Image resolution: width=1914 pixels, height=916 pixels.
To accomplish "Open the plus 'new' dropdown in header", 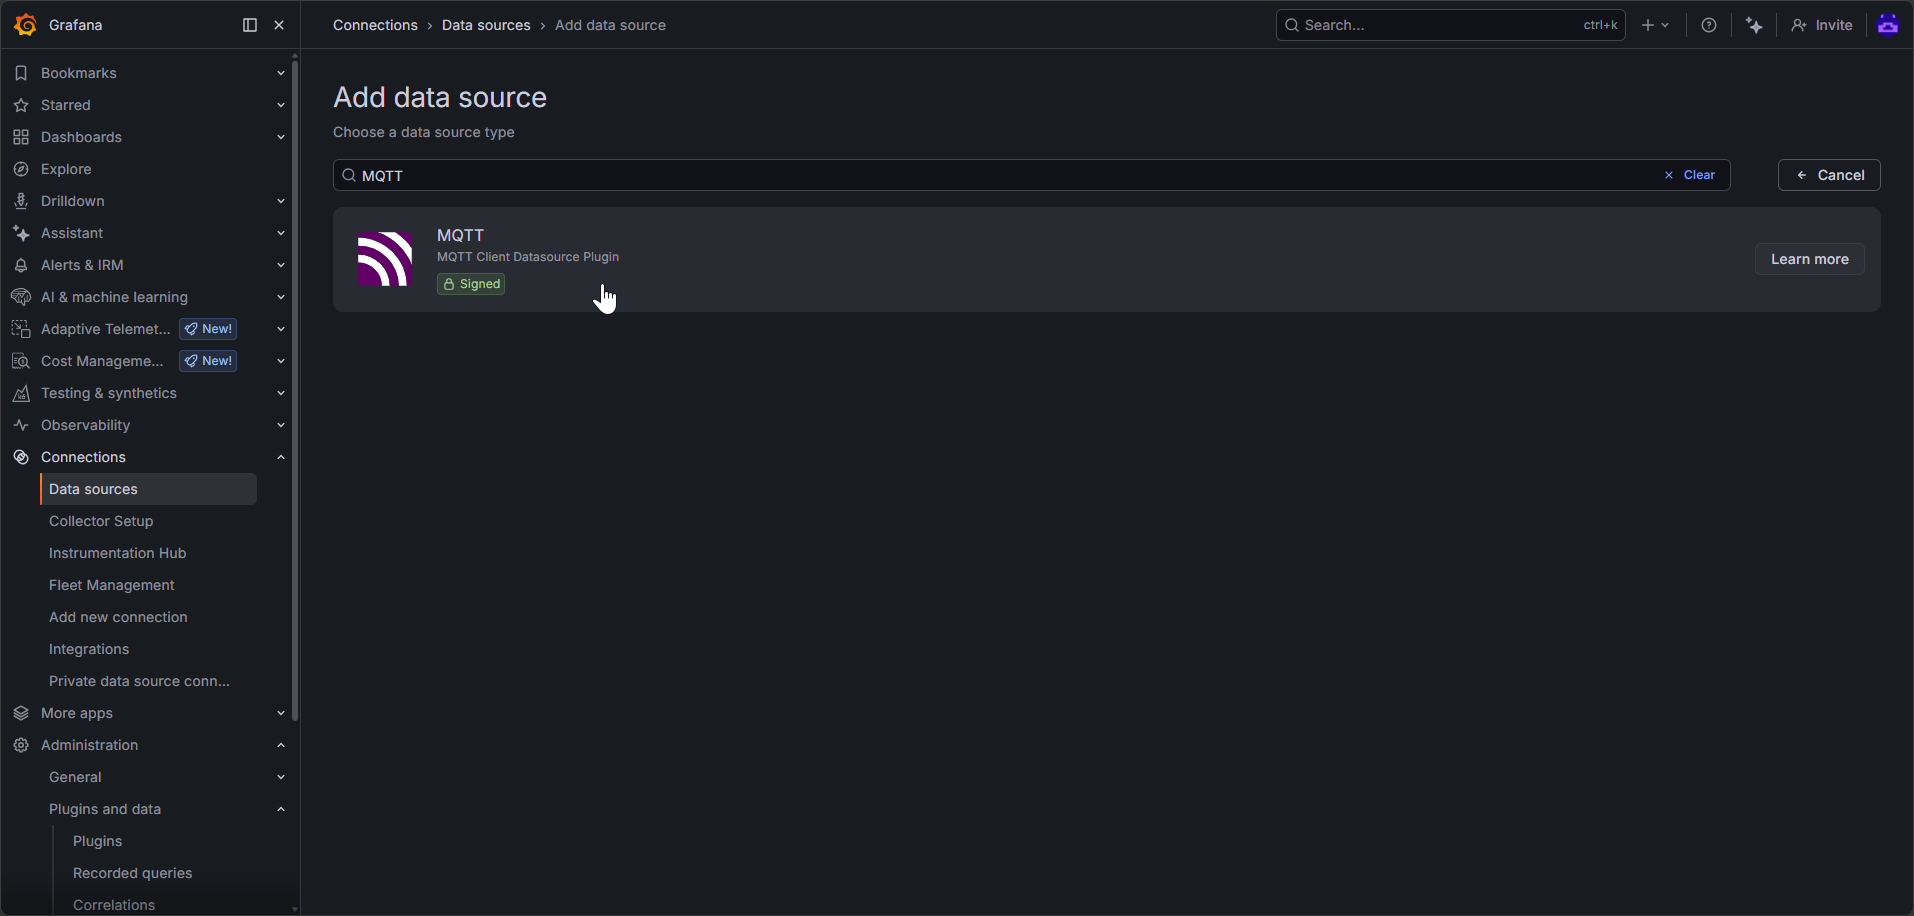I will coord(1655,25).
